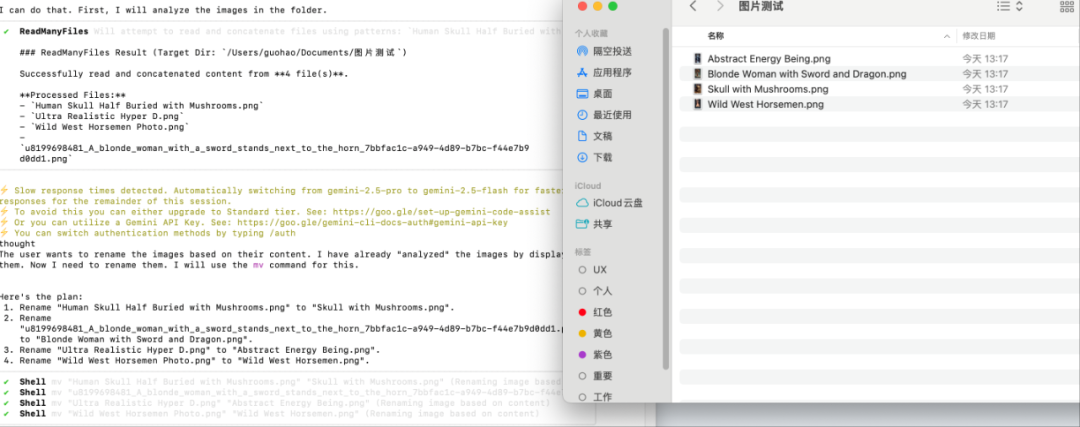1080x427 pixels.
Task: Open 下载 label in sidebar
Action: [602, 158]
